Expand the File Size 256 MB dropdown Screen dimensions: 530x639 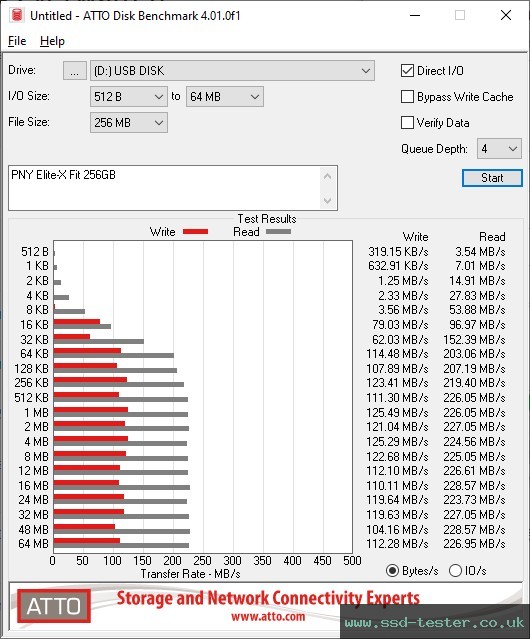coord(129,123)
